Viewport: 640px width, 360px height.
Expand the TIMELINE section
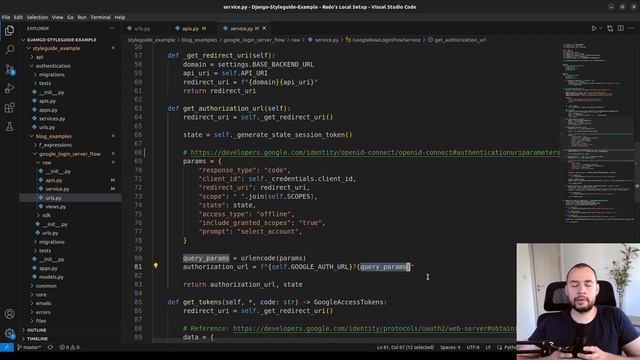37,339
